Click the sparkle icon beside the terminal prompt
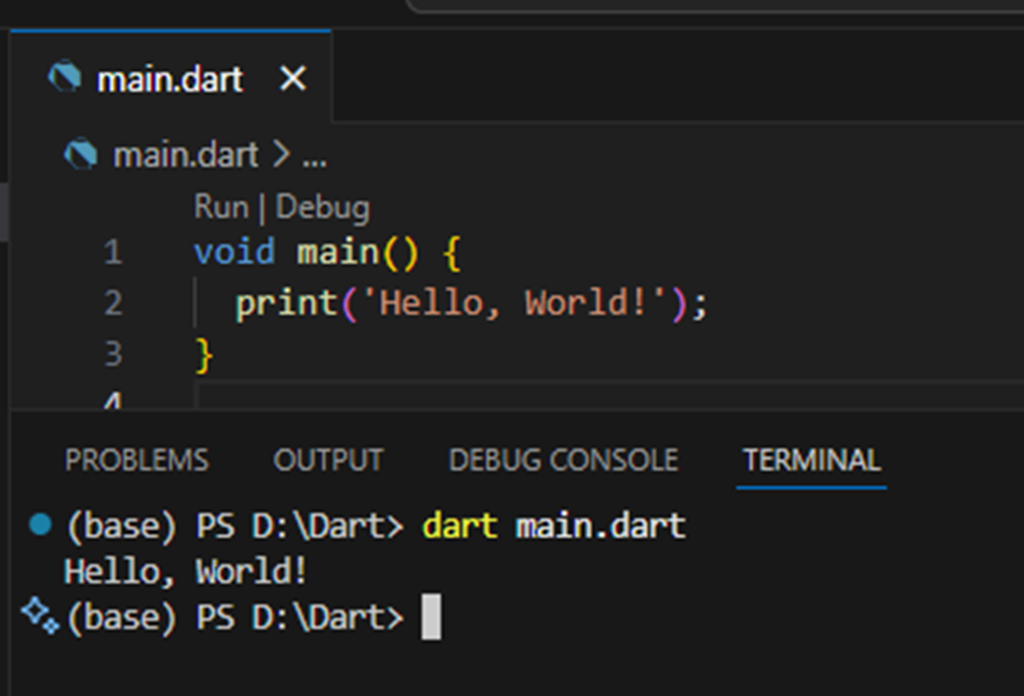The height and width of the screenshot is (696, 1024). coord(40,614)
